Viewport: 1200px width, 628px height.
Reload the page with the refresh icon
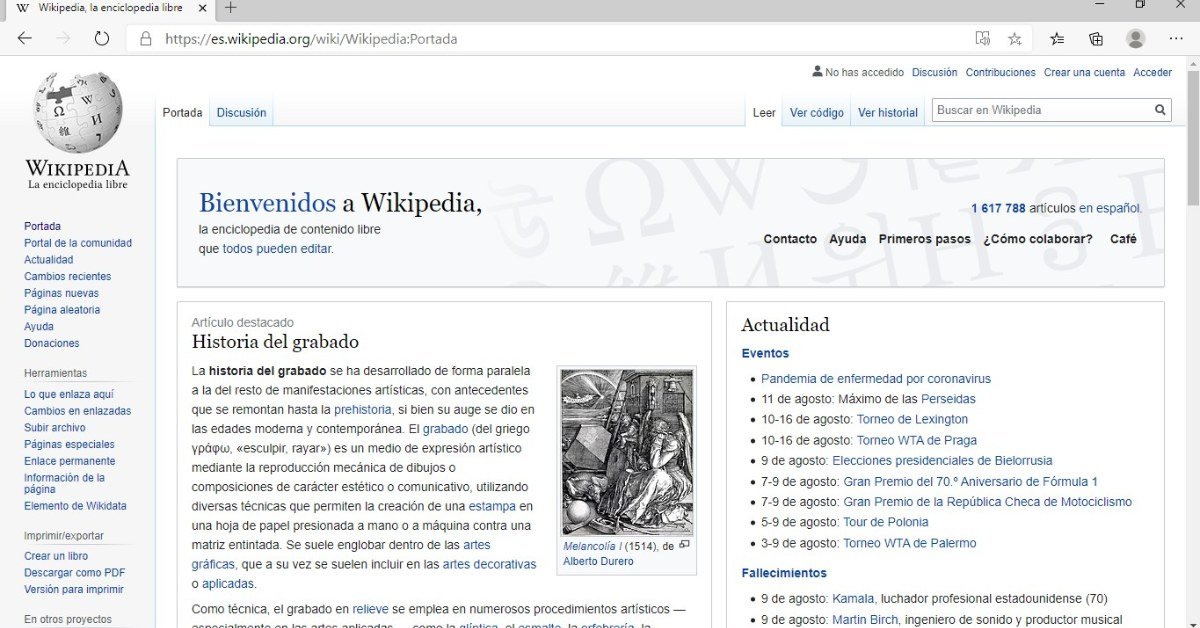(x=101, y=39)
